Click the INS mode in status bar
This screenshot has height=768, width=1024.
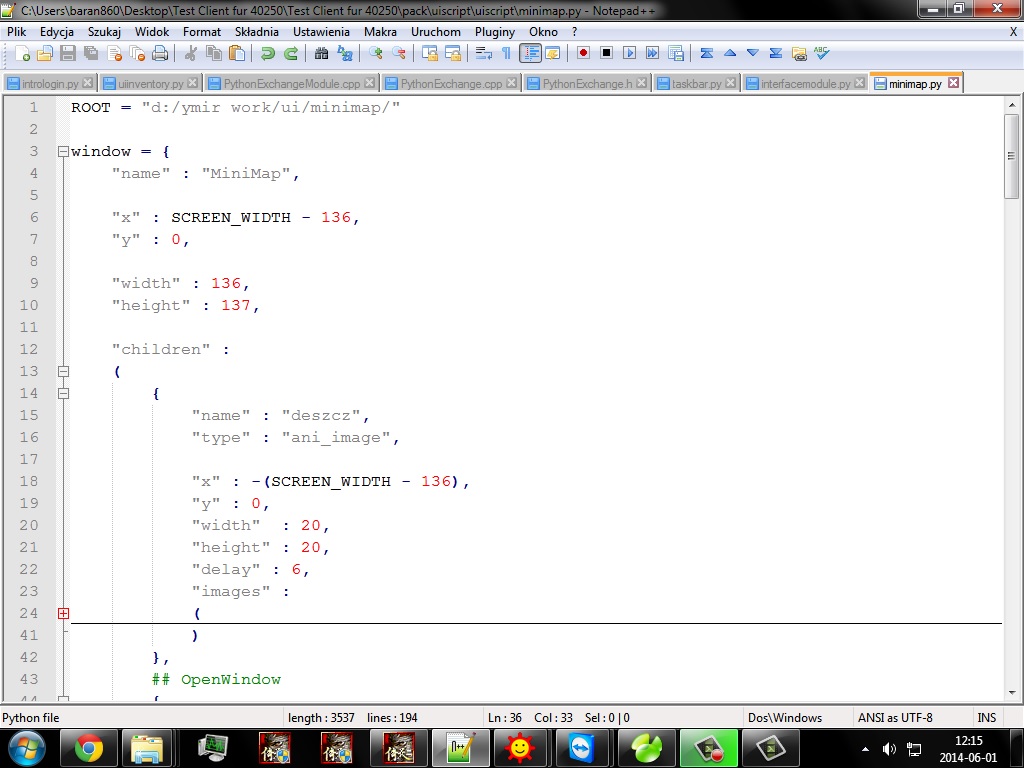point(986,718)
